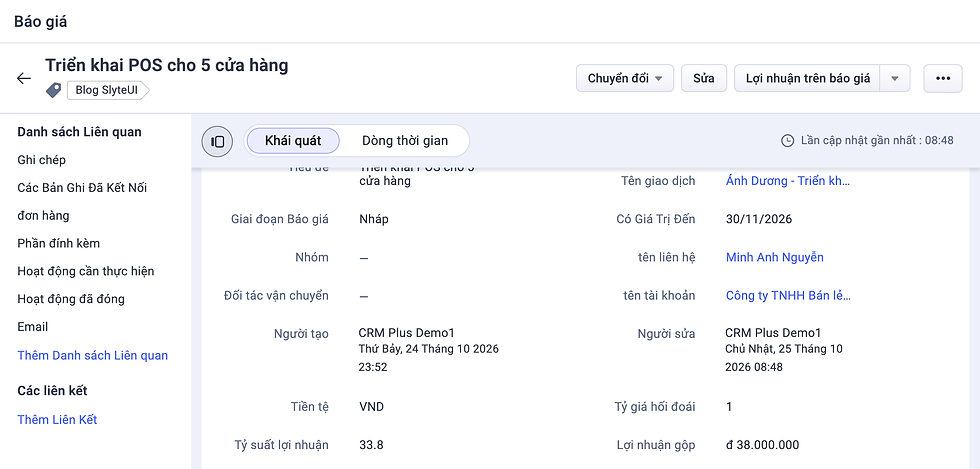This screenshot has height=469, width=980.
Task: Open the đơn hàng related list
Action: [43, 216]
